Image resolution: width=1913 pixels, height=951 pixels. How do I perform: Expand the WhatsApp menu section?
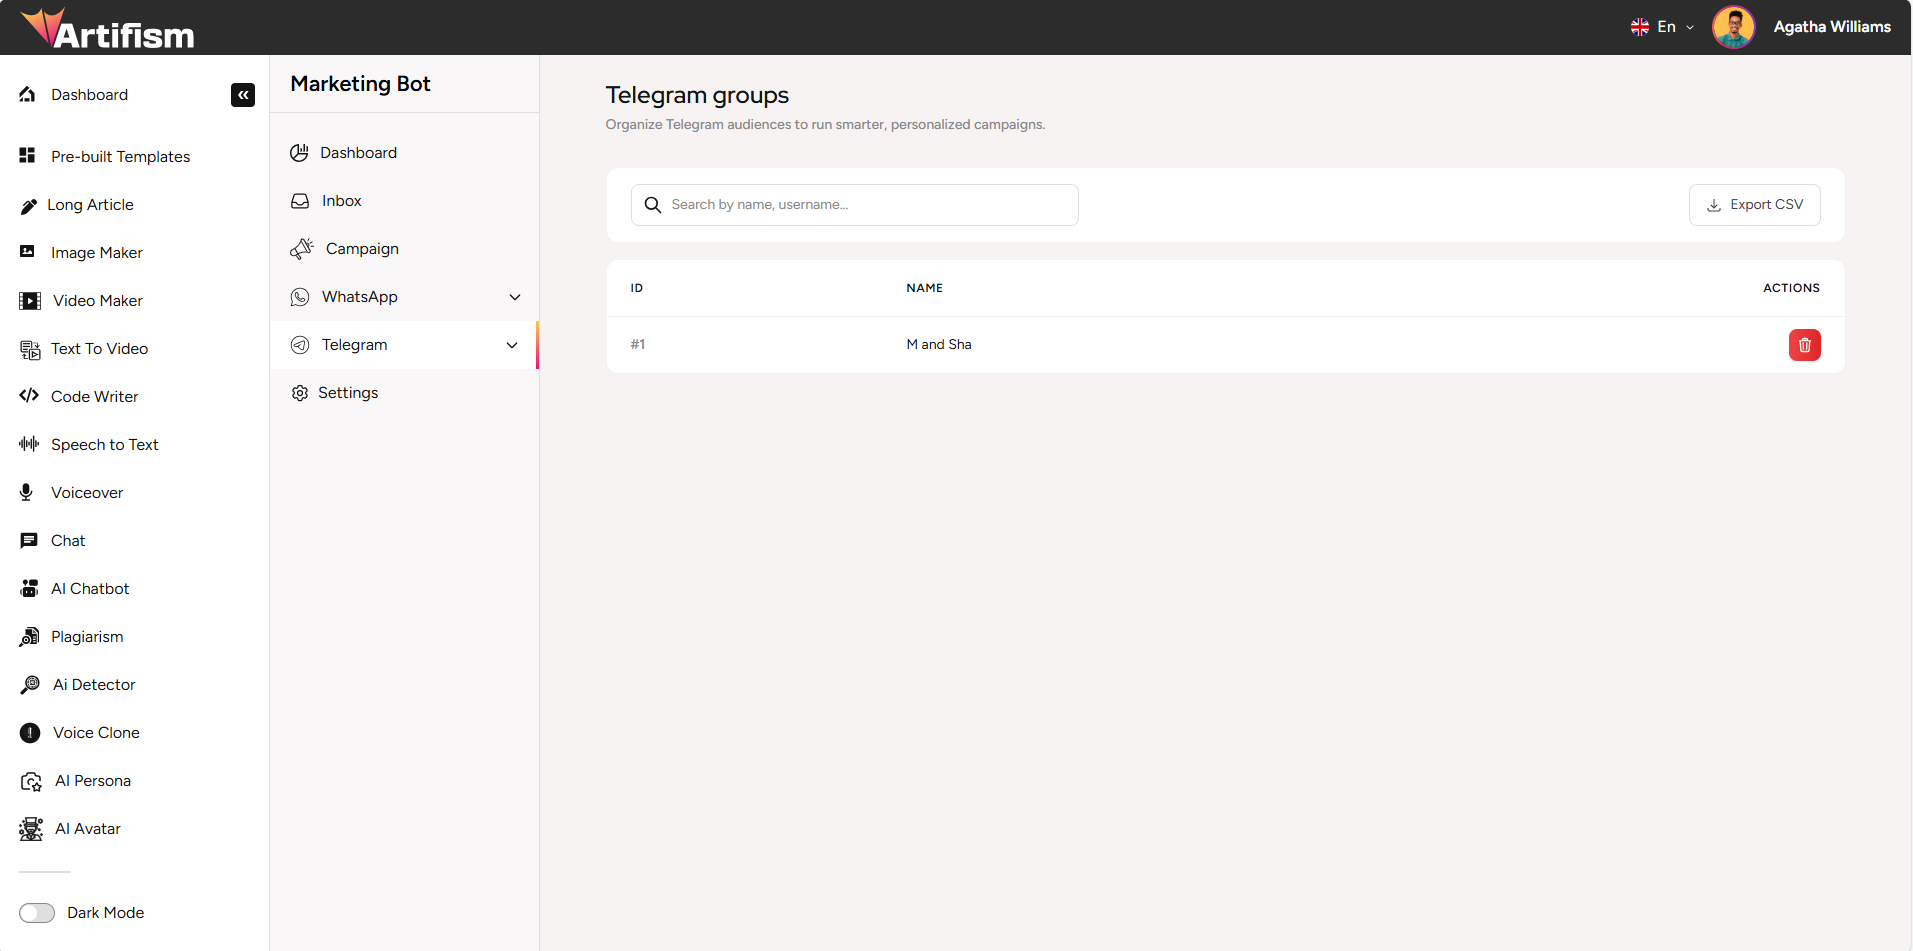coord(404,296)
